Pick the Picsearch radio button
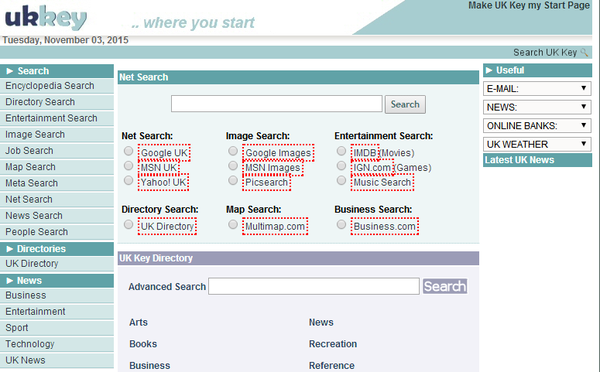The height and width of the screenshot is (372, 600). (233, 180)
